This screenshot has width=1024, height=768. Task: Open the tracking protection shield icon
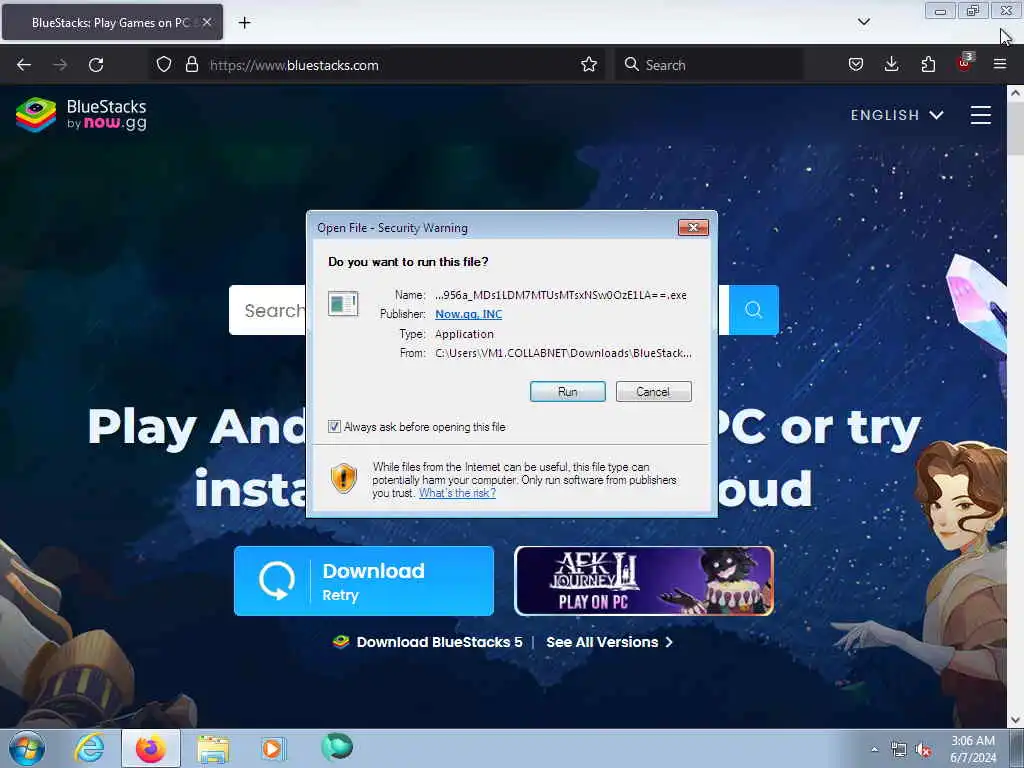[164, 65]
